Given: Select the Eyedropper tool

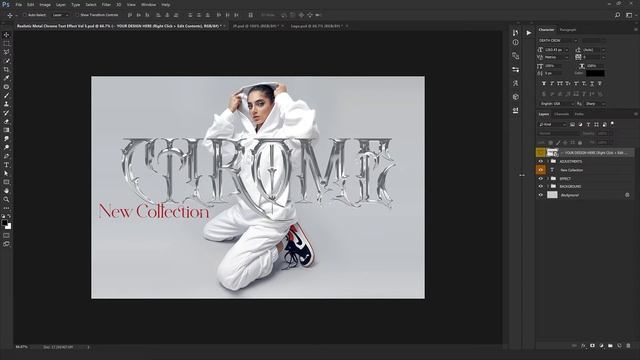Looking at the screenshot, I should (7, 78).
